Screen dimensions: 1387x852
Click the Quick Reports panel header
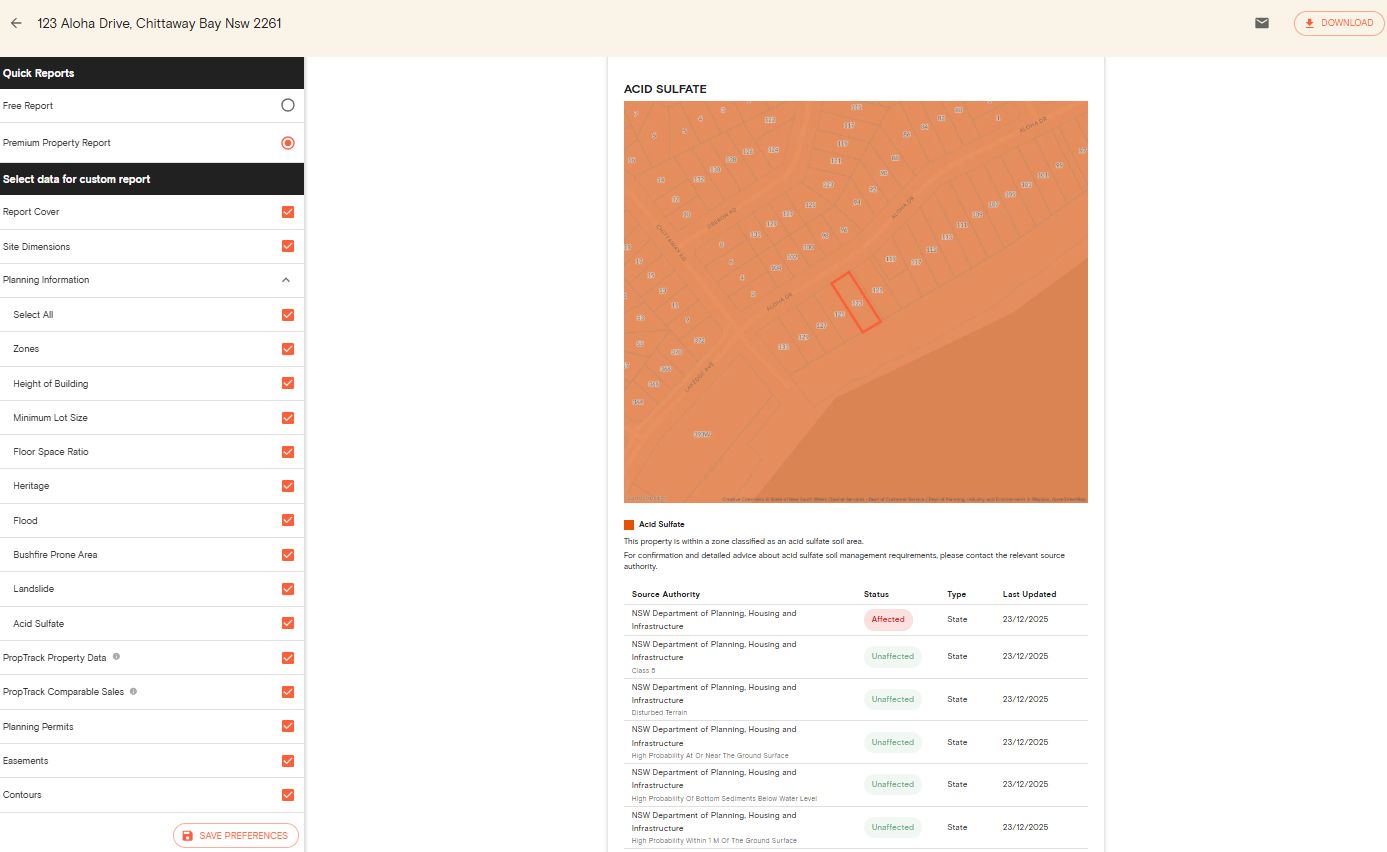(152, 73)
